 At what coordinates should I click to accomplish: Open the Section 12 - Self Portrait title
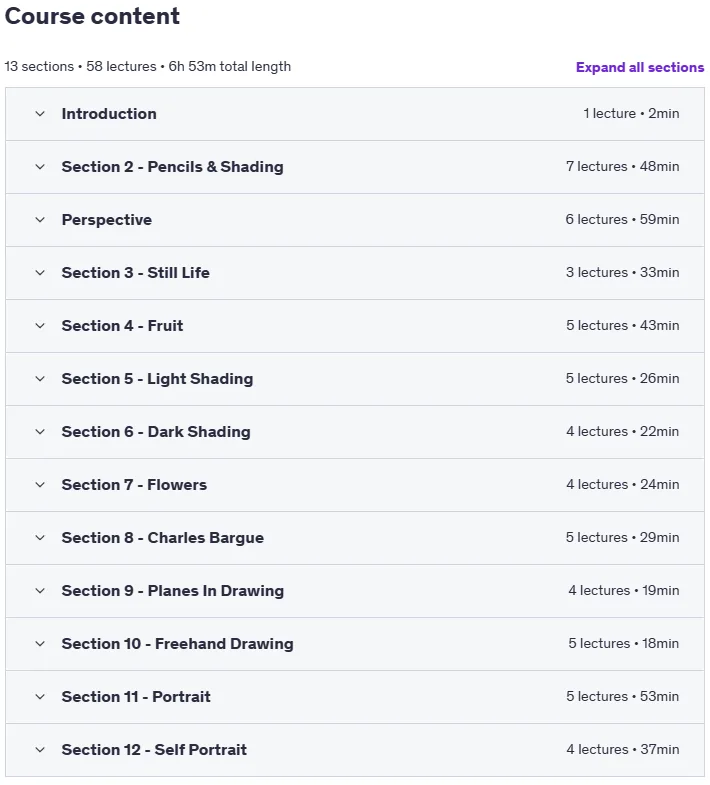coord(154,749)
